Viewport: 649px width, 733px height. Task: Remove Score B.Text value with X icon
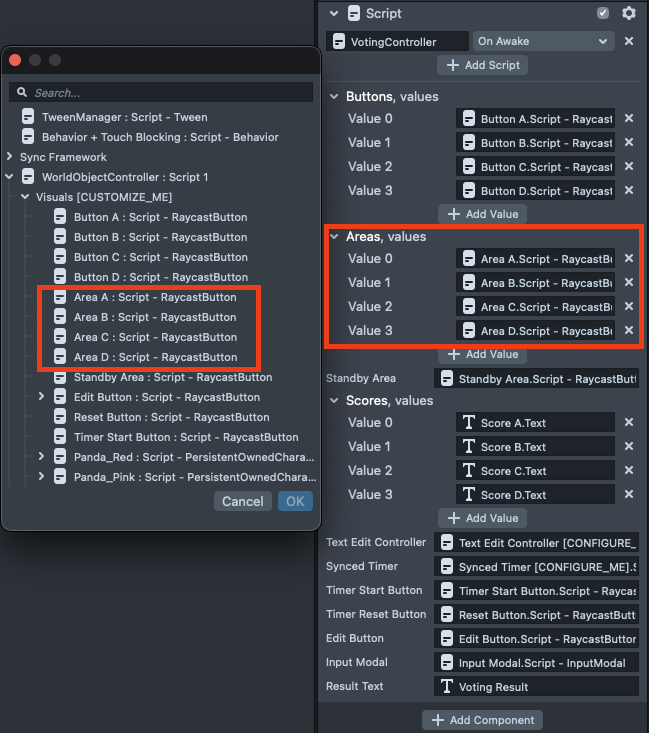pyautogui.click(x=629, y=446)
